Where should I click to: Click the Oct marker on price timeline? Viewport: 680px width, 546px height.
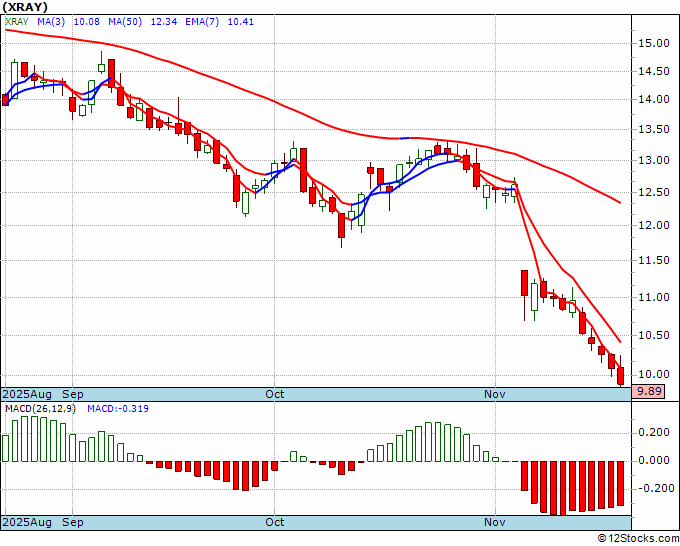point(275,394)
